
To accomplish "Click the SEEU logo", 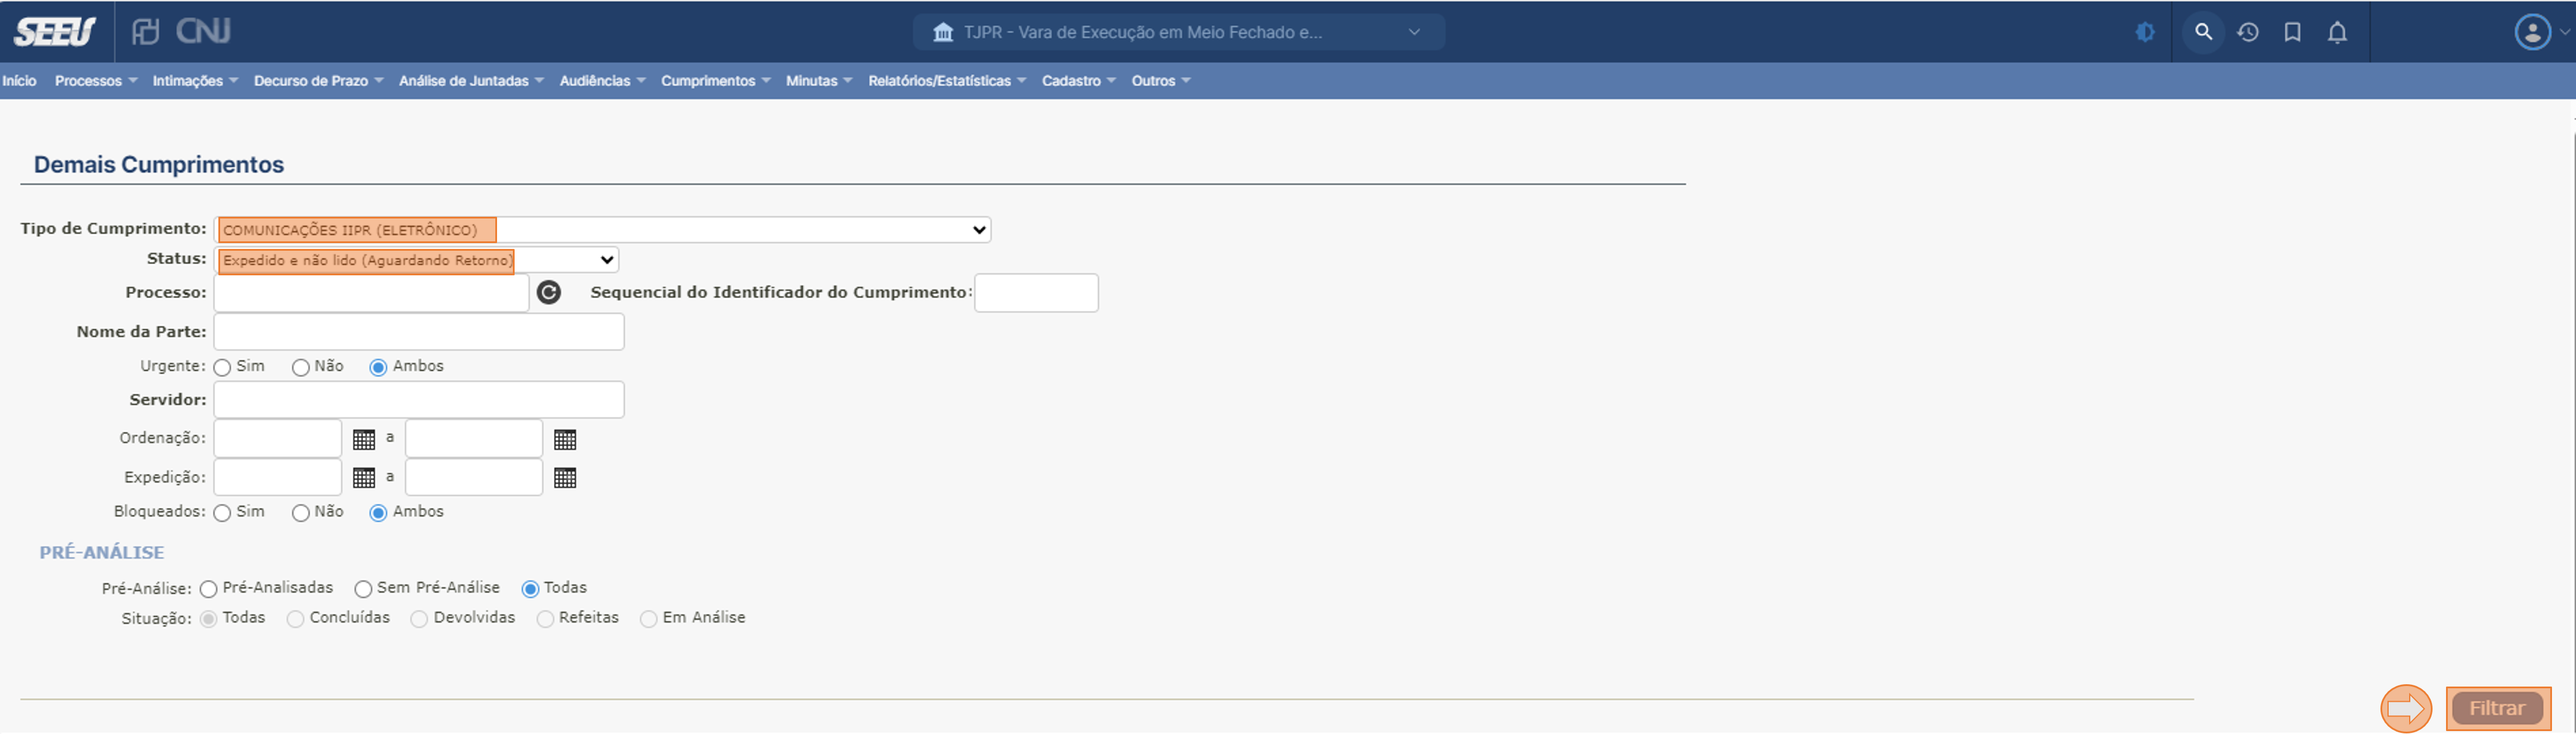I will point(55,32).
